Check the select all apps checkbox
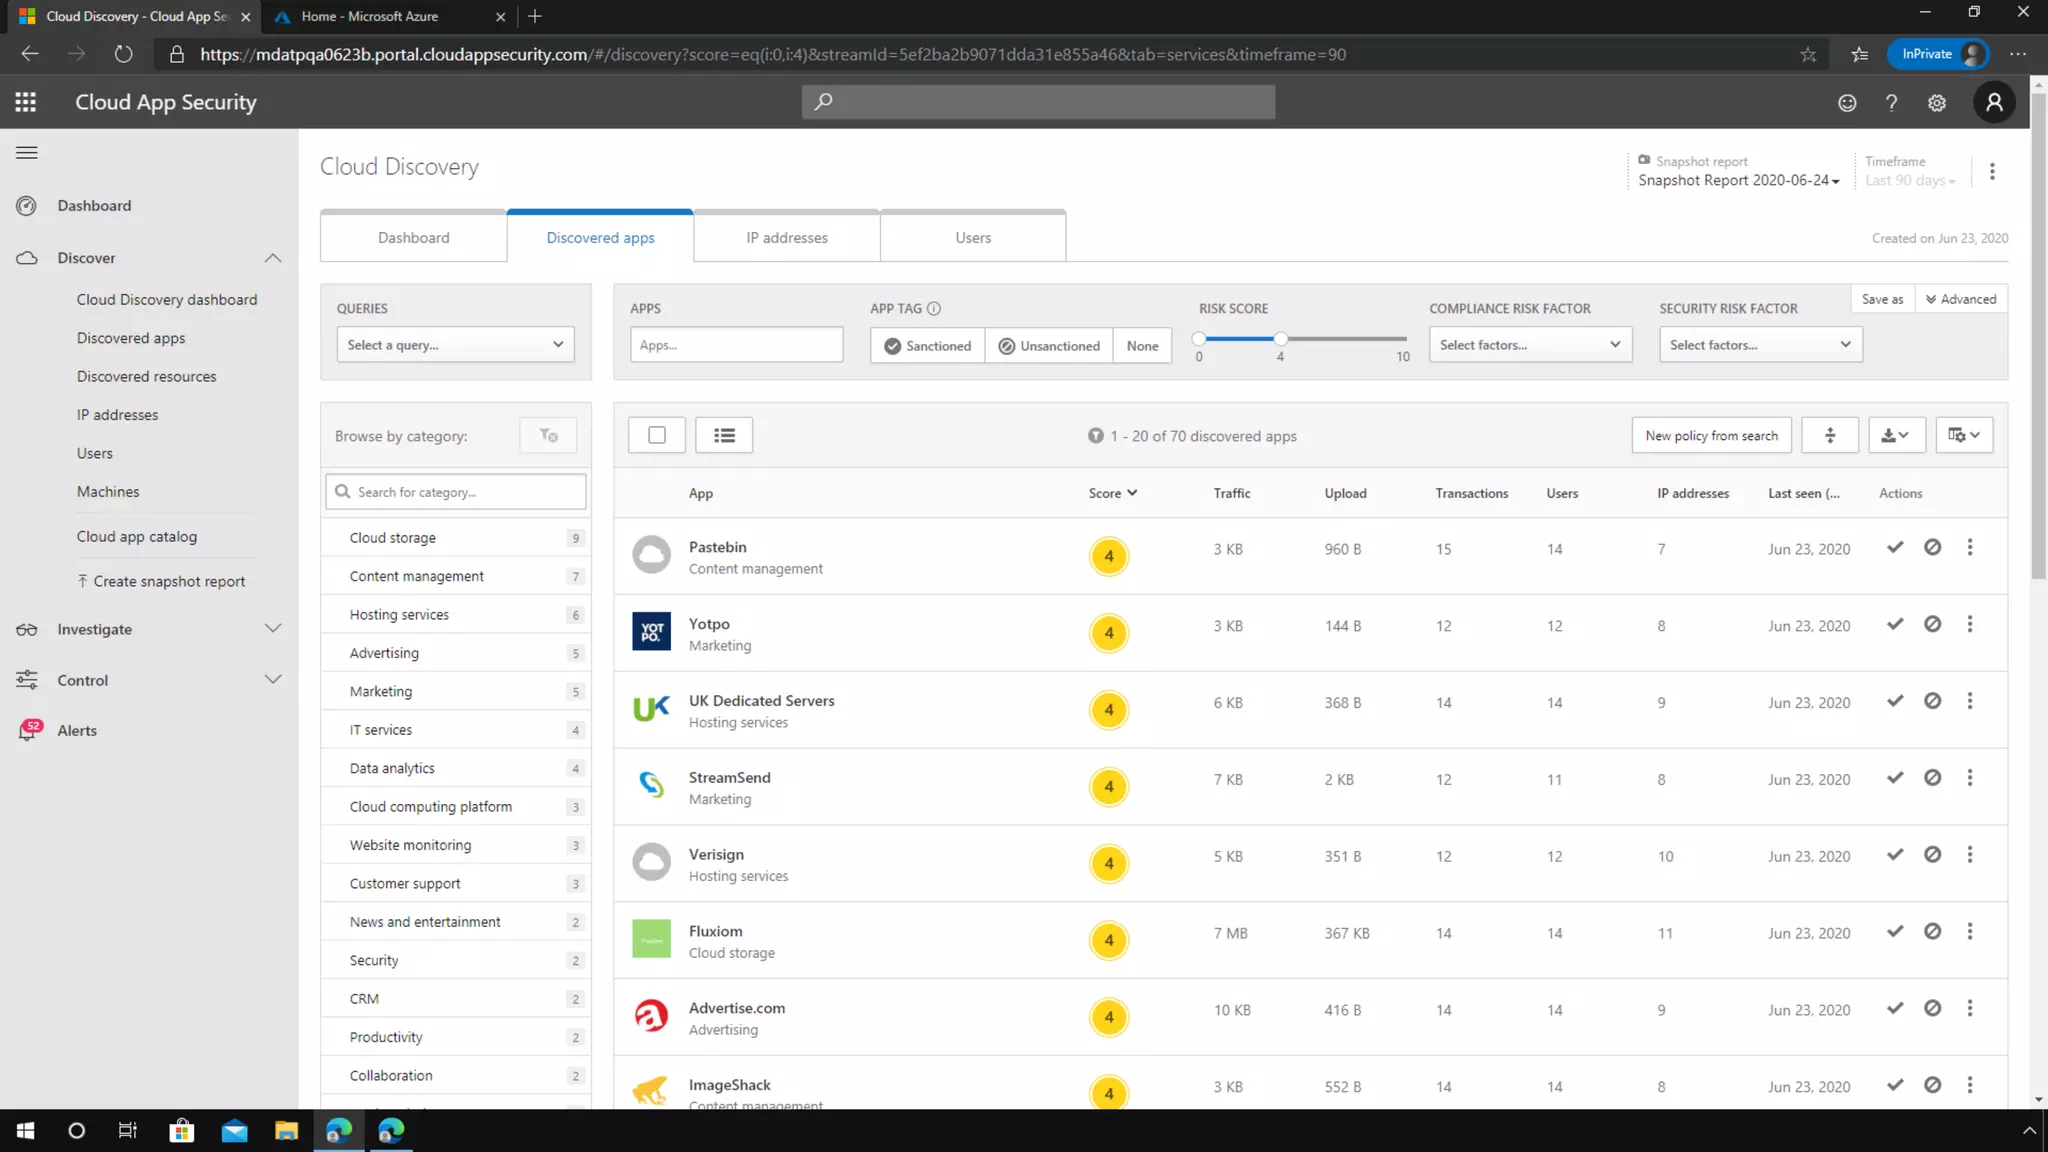 tap(657, 435)
